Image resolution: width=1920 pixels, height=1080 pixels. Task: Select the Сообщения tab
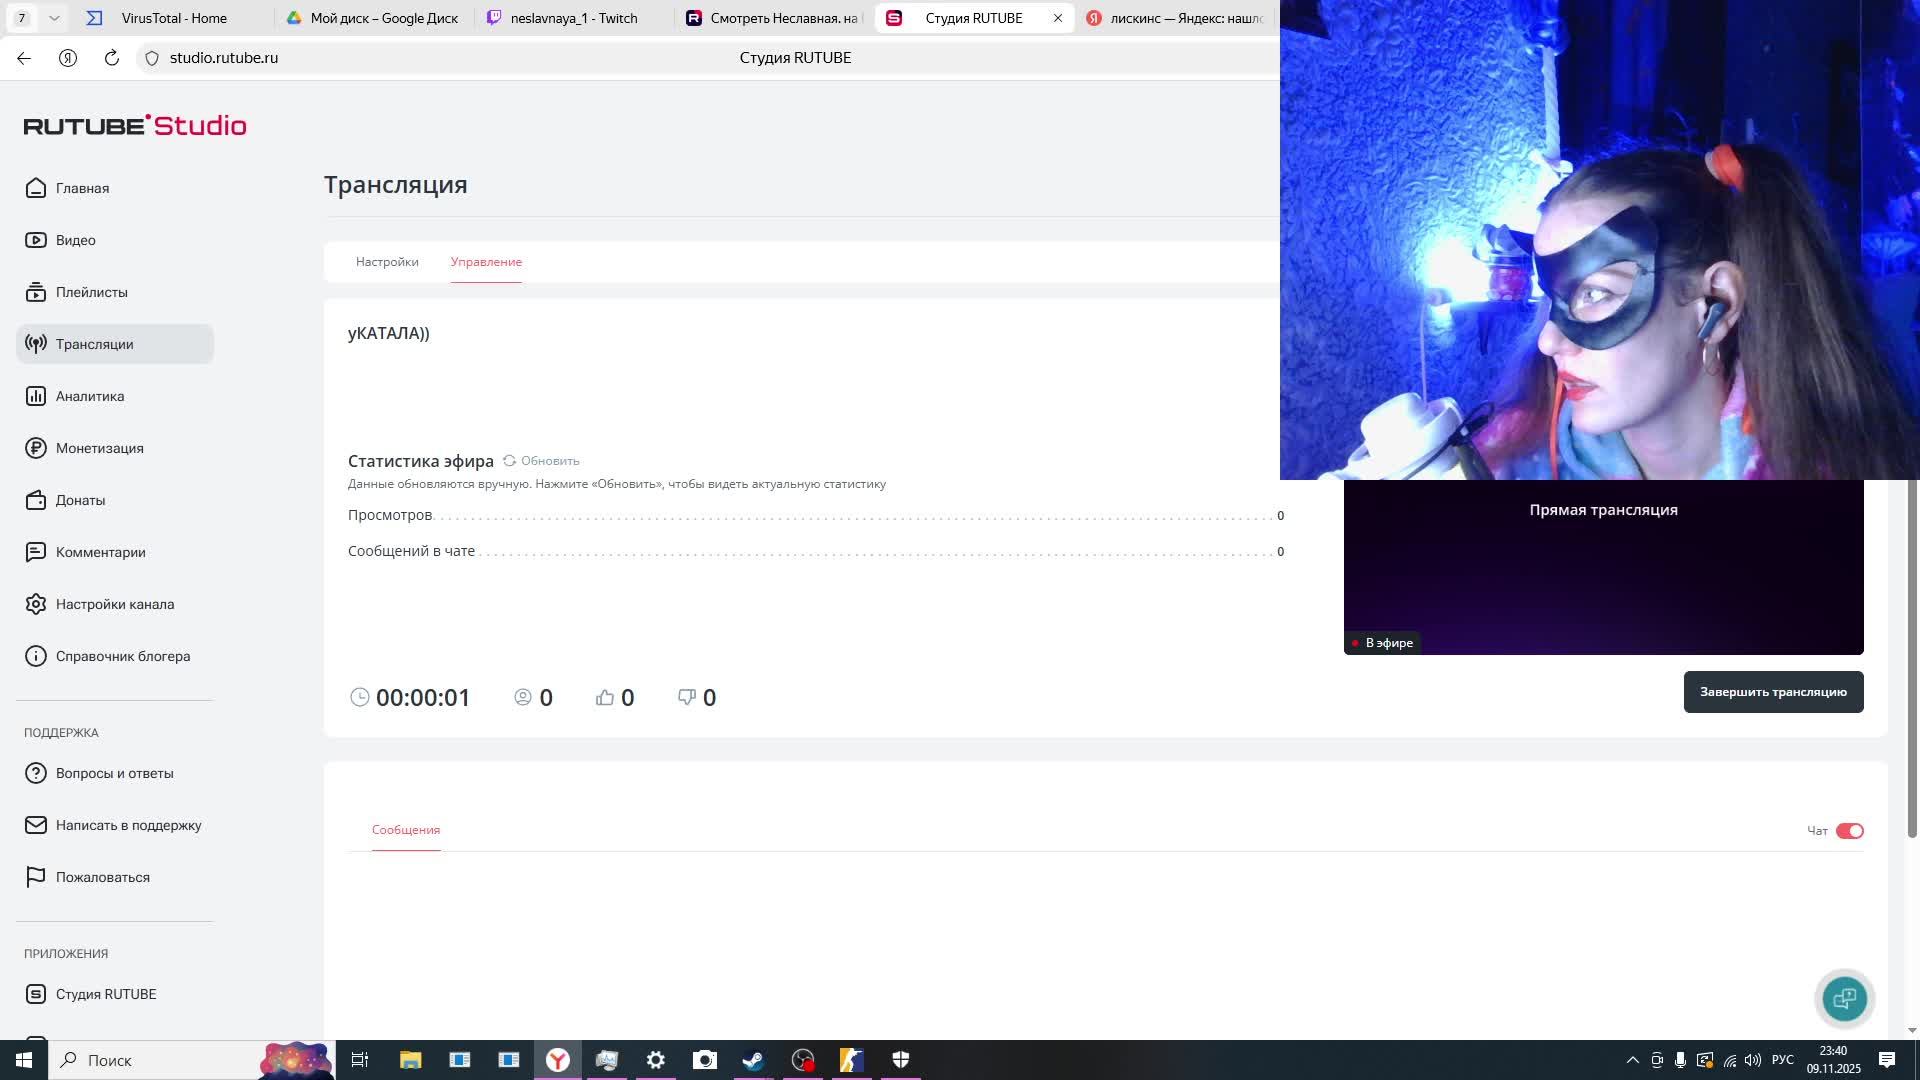tap(405, 830)
